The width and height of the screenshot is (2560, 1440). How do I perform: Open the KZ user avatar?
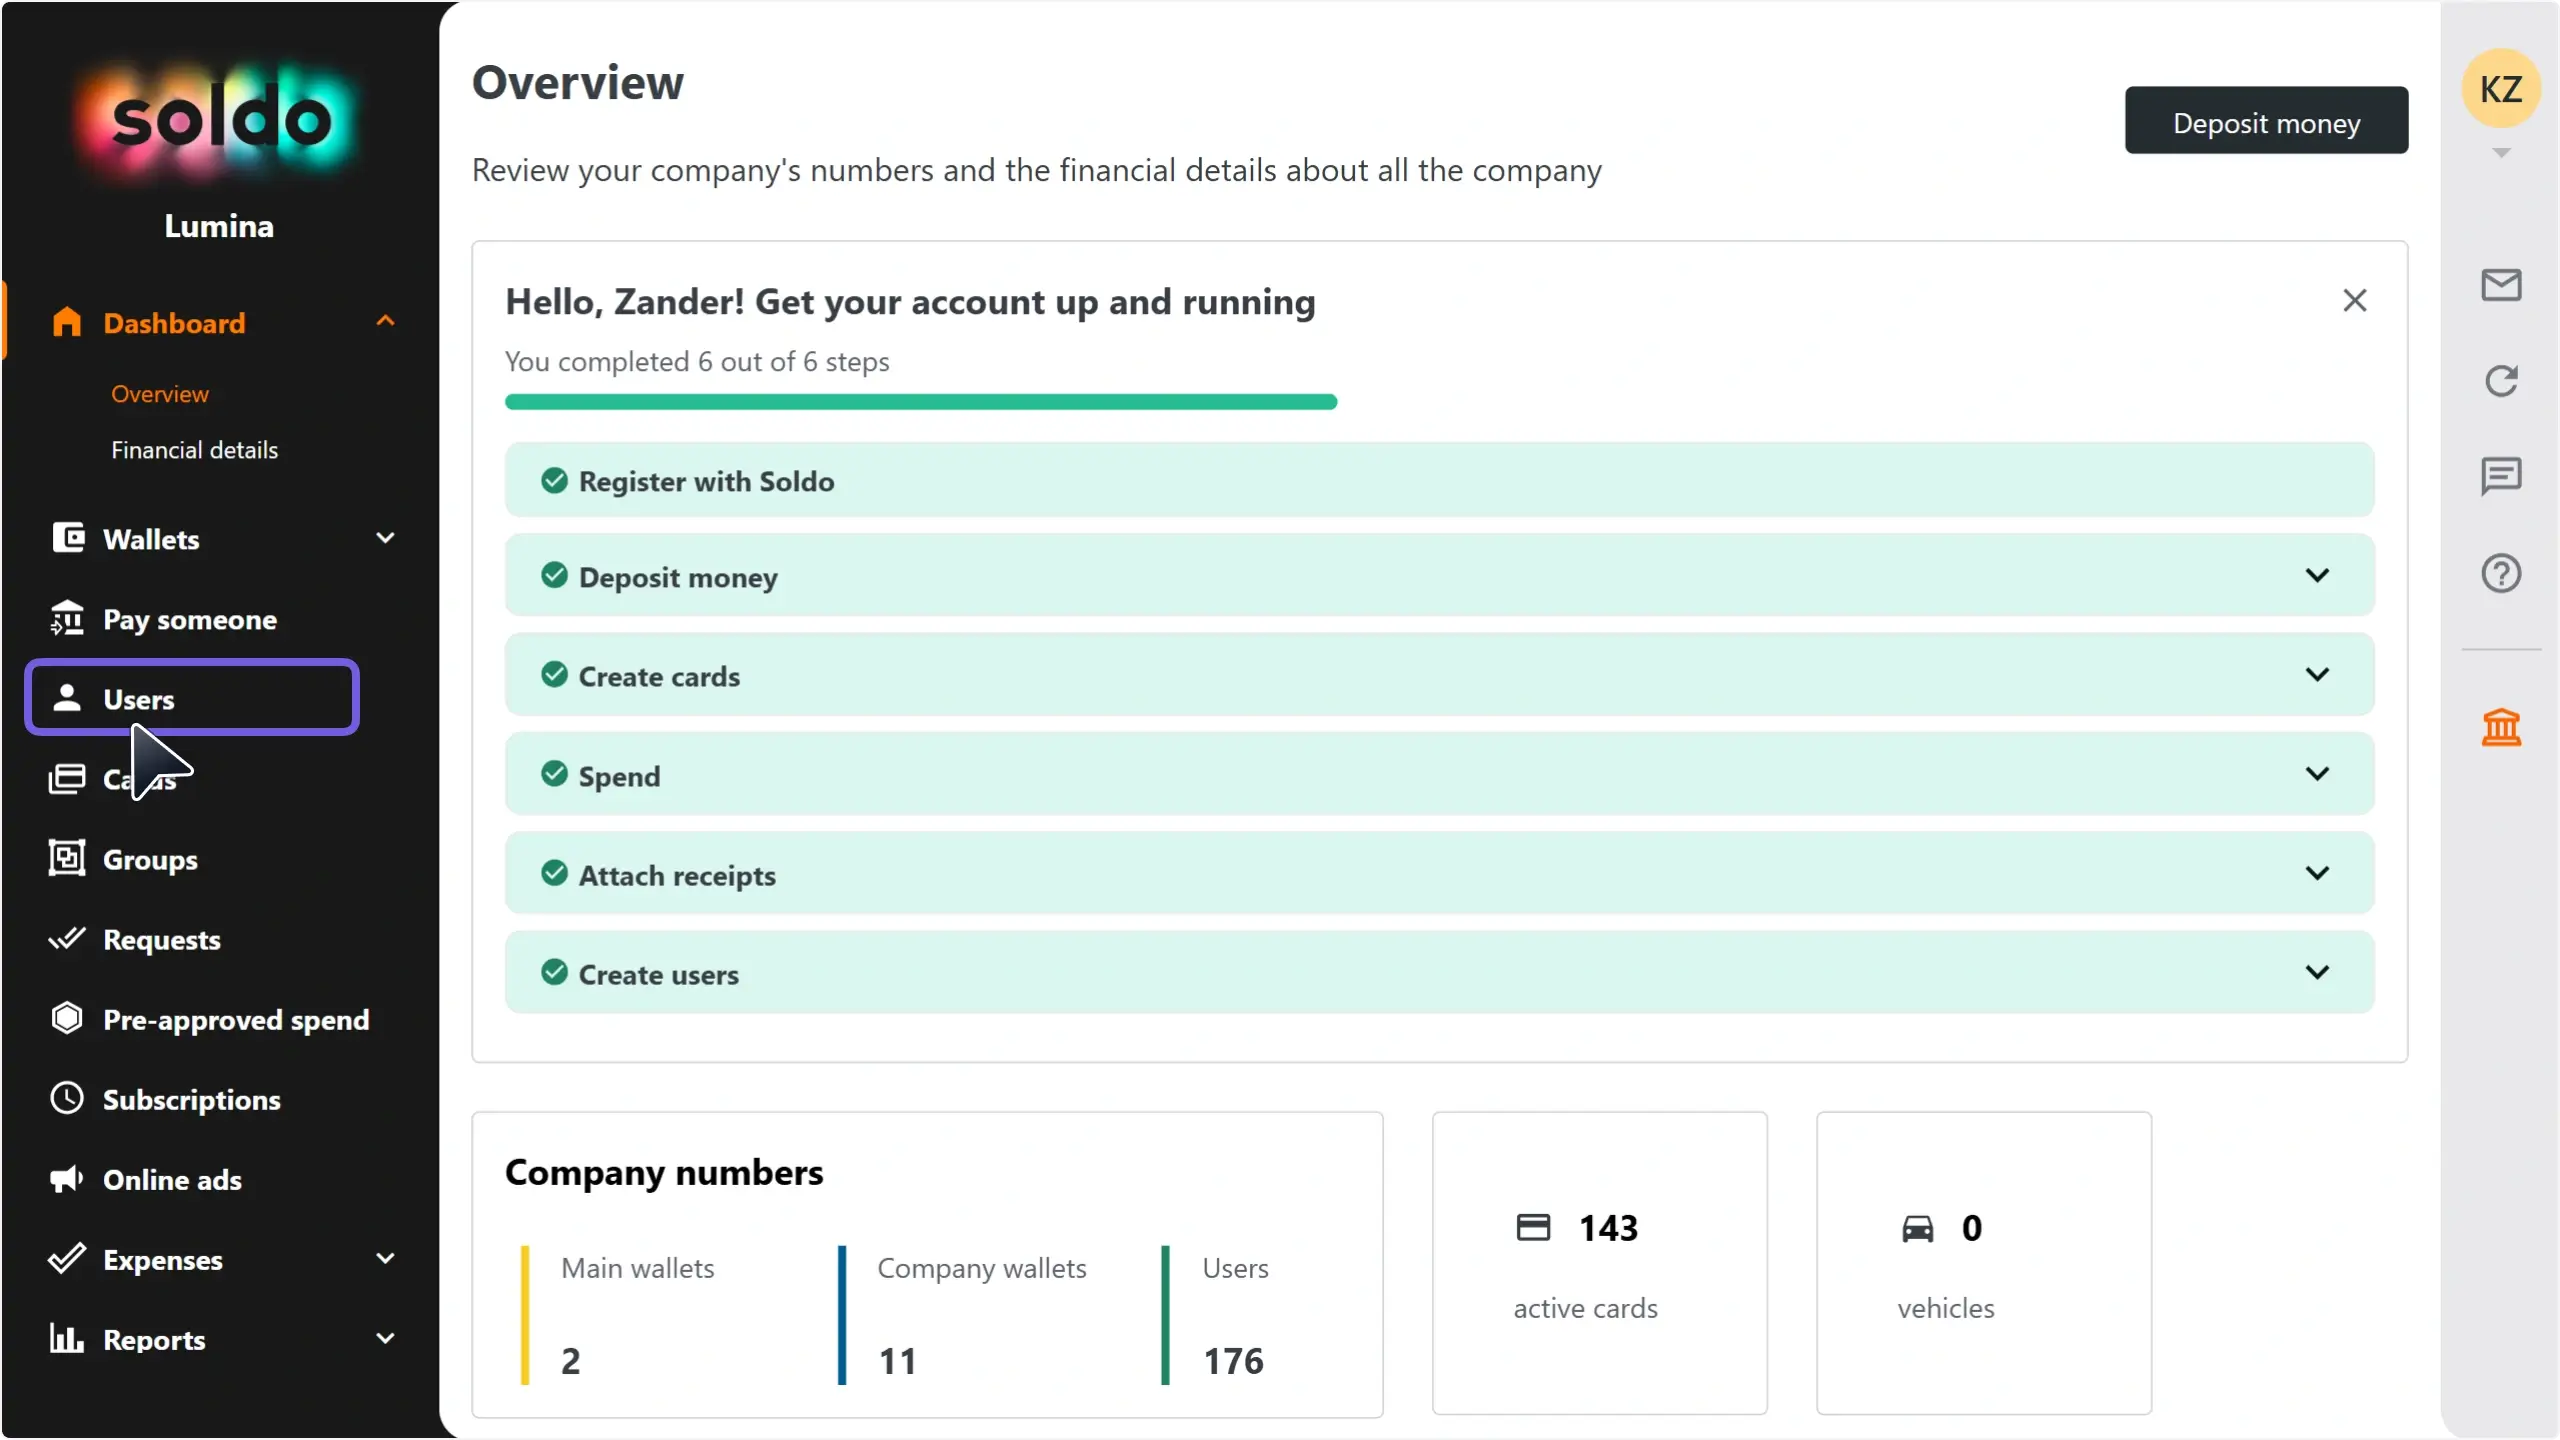tap(2500, 89)
